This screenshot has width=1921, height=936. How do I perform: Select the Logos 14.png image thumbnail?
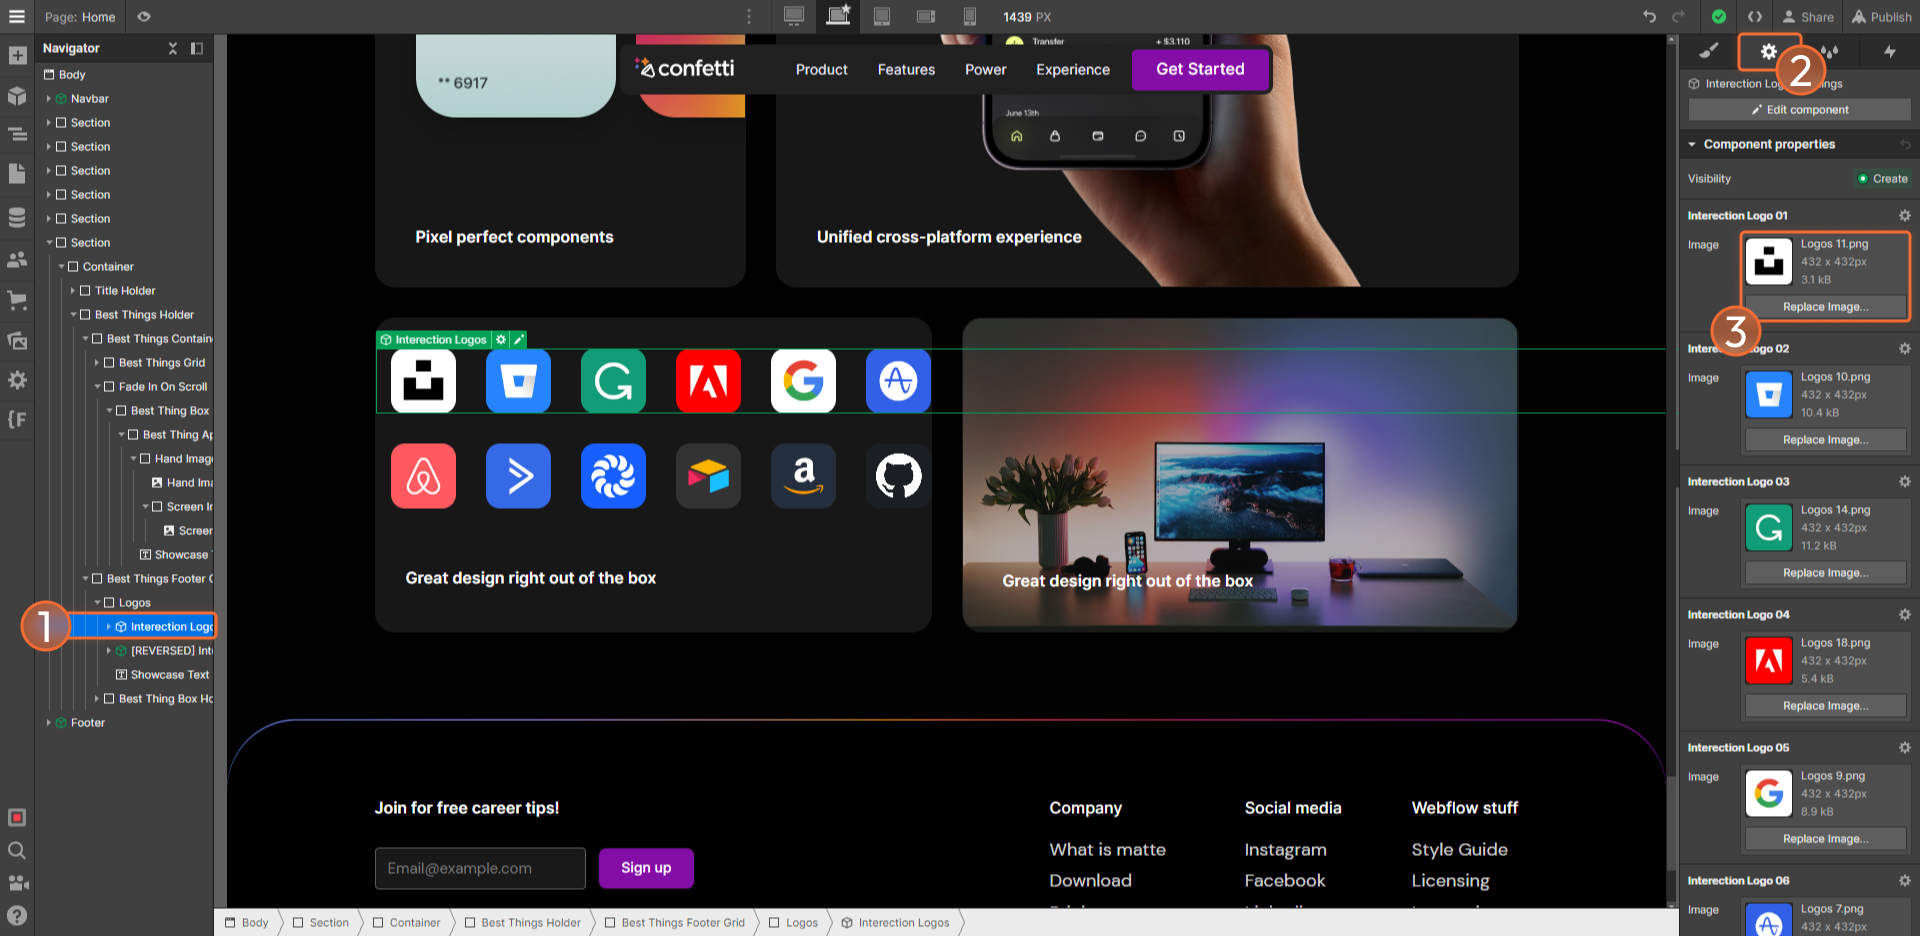[1768, 528]
